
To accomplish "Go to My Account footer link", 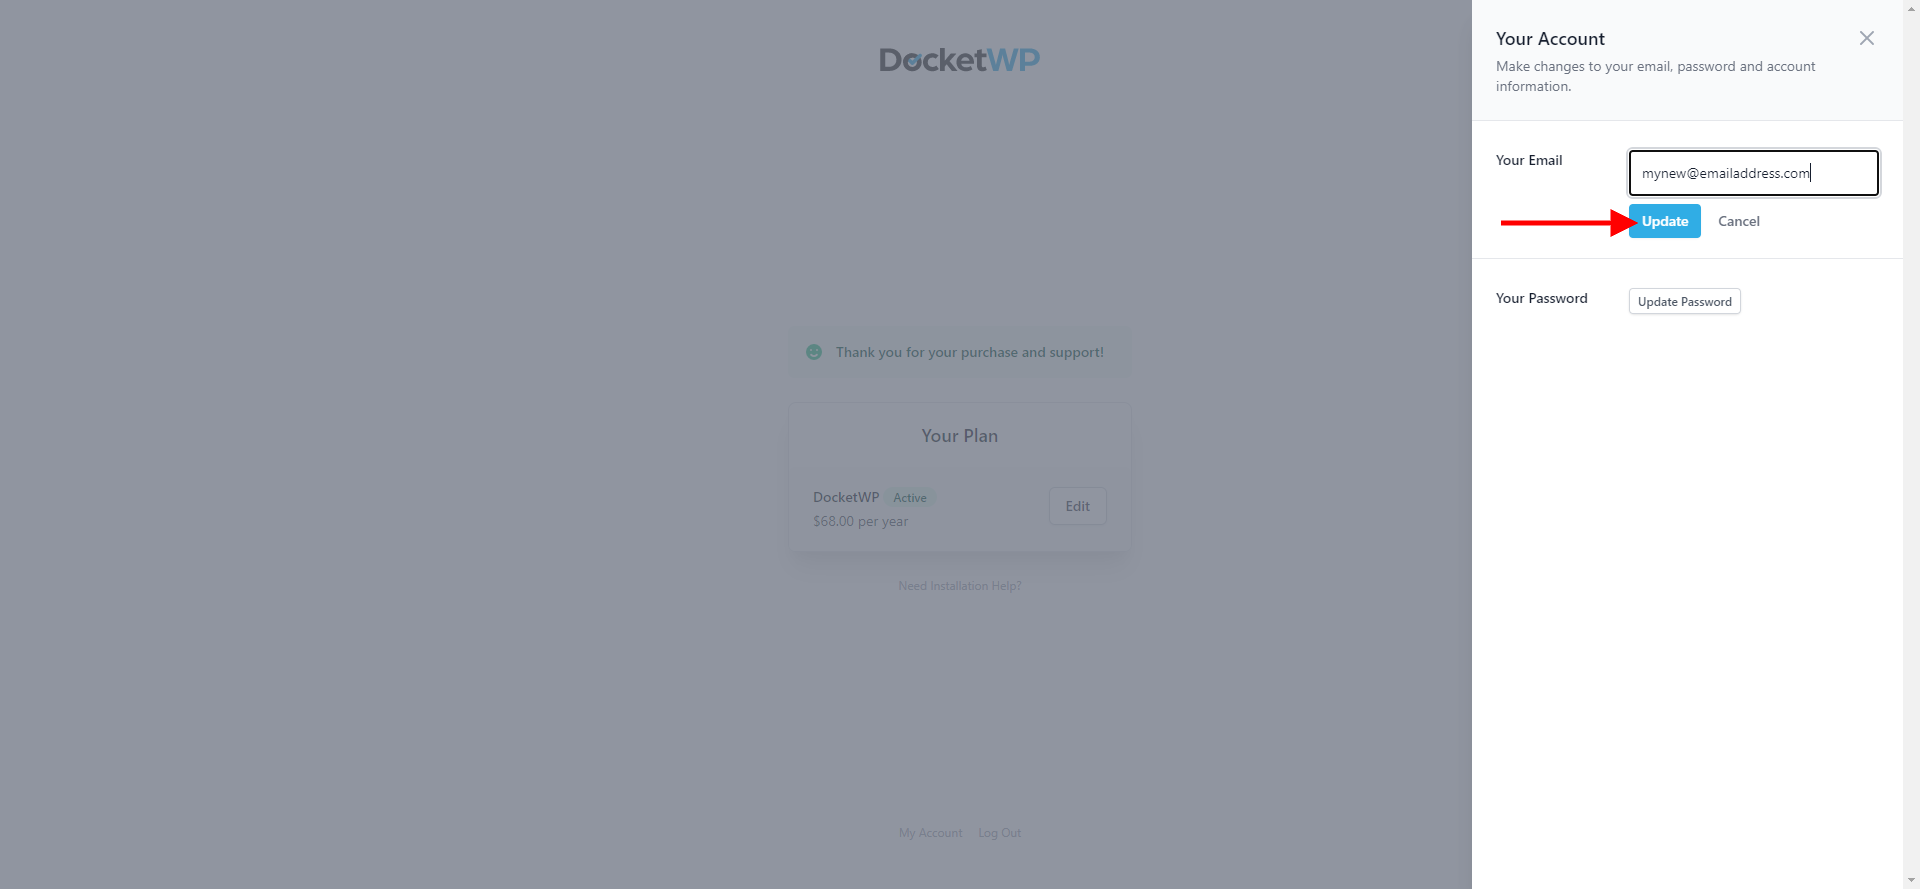I will click(x=930, y=833).
